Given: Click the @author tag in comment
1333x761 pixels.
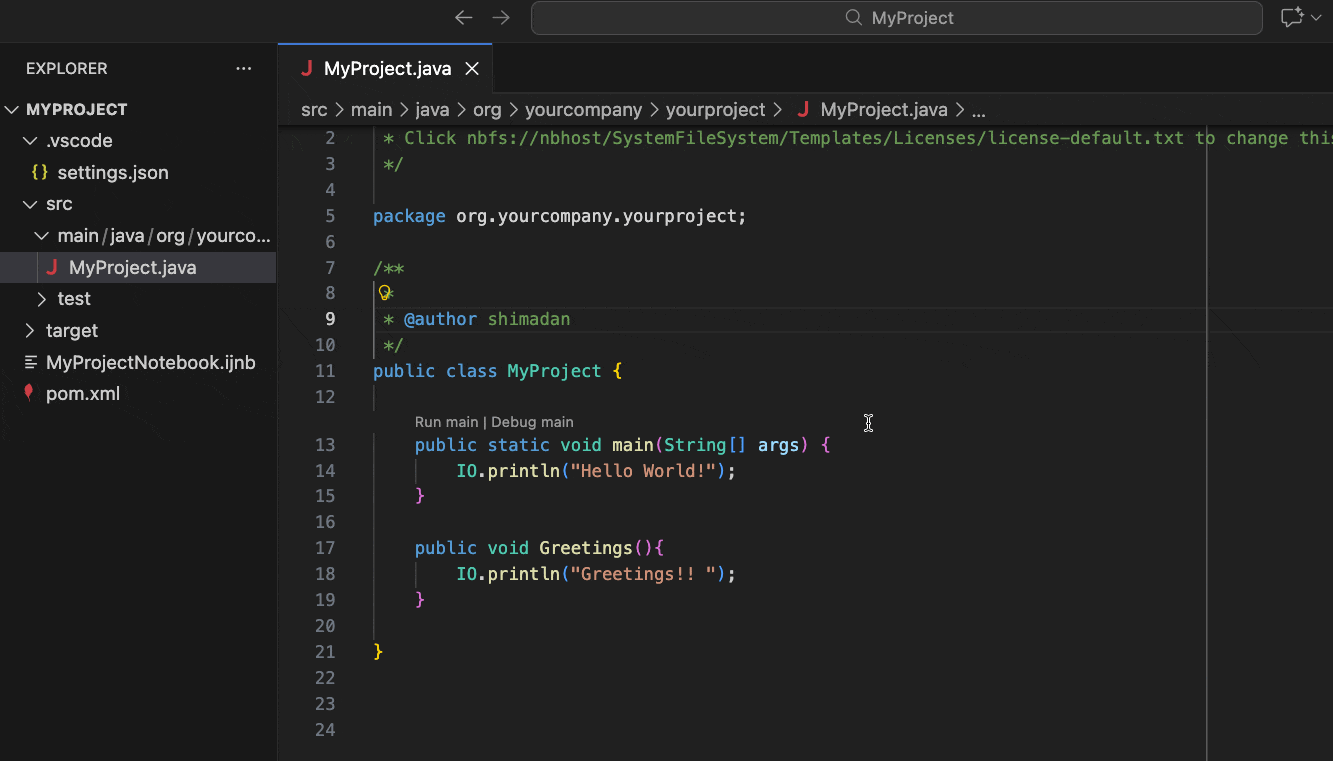Looking at the screenshot, I should [x=440, y=319].
